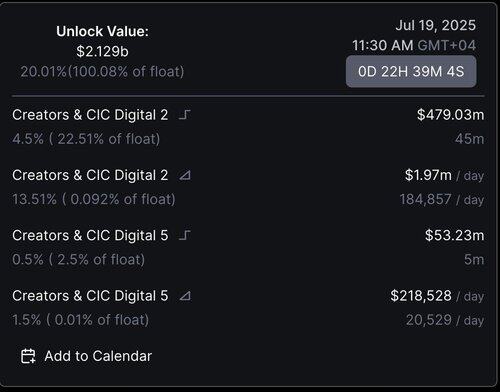Click linear vesting icon next to Creators & CIC Digital 5
Image resolution: width=500 pixels, height=392 pixels.
185,296
